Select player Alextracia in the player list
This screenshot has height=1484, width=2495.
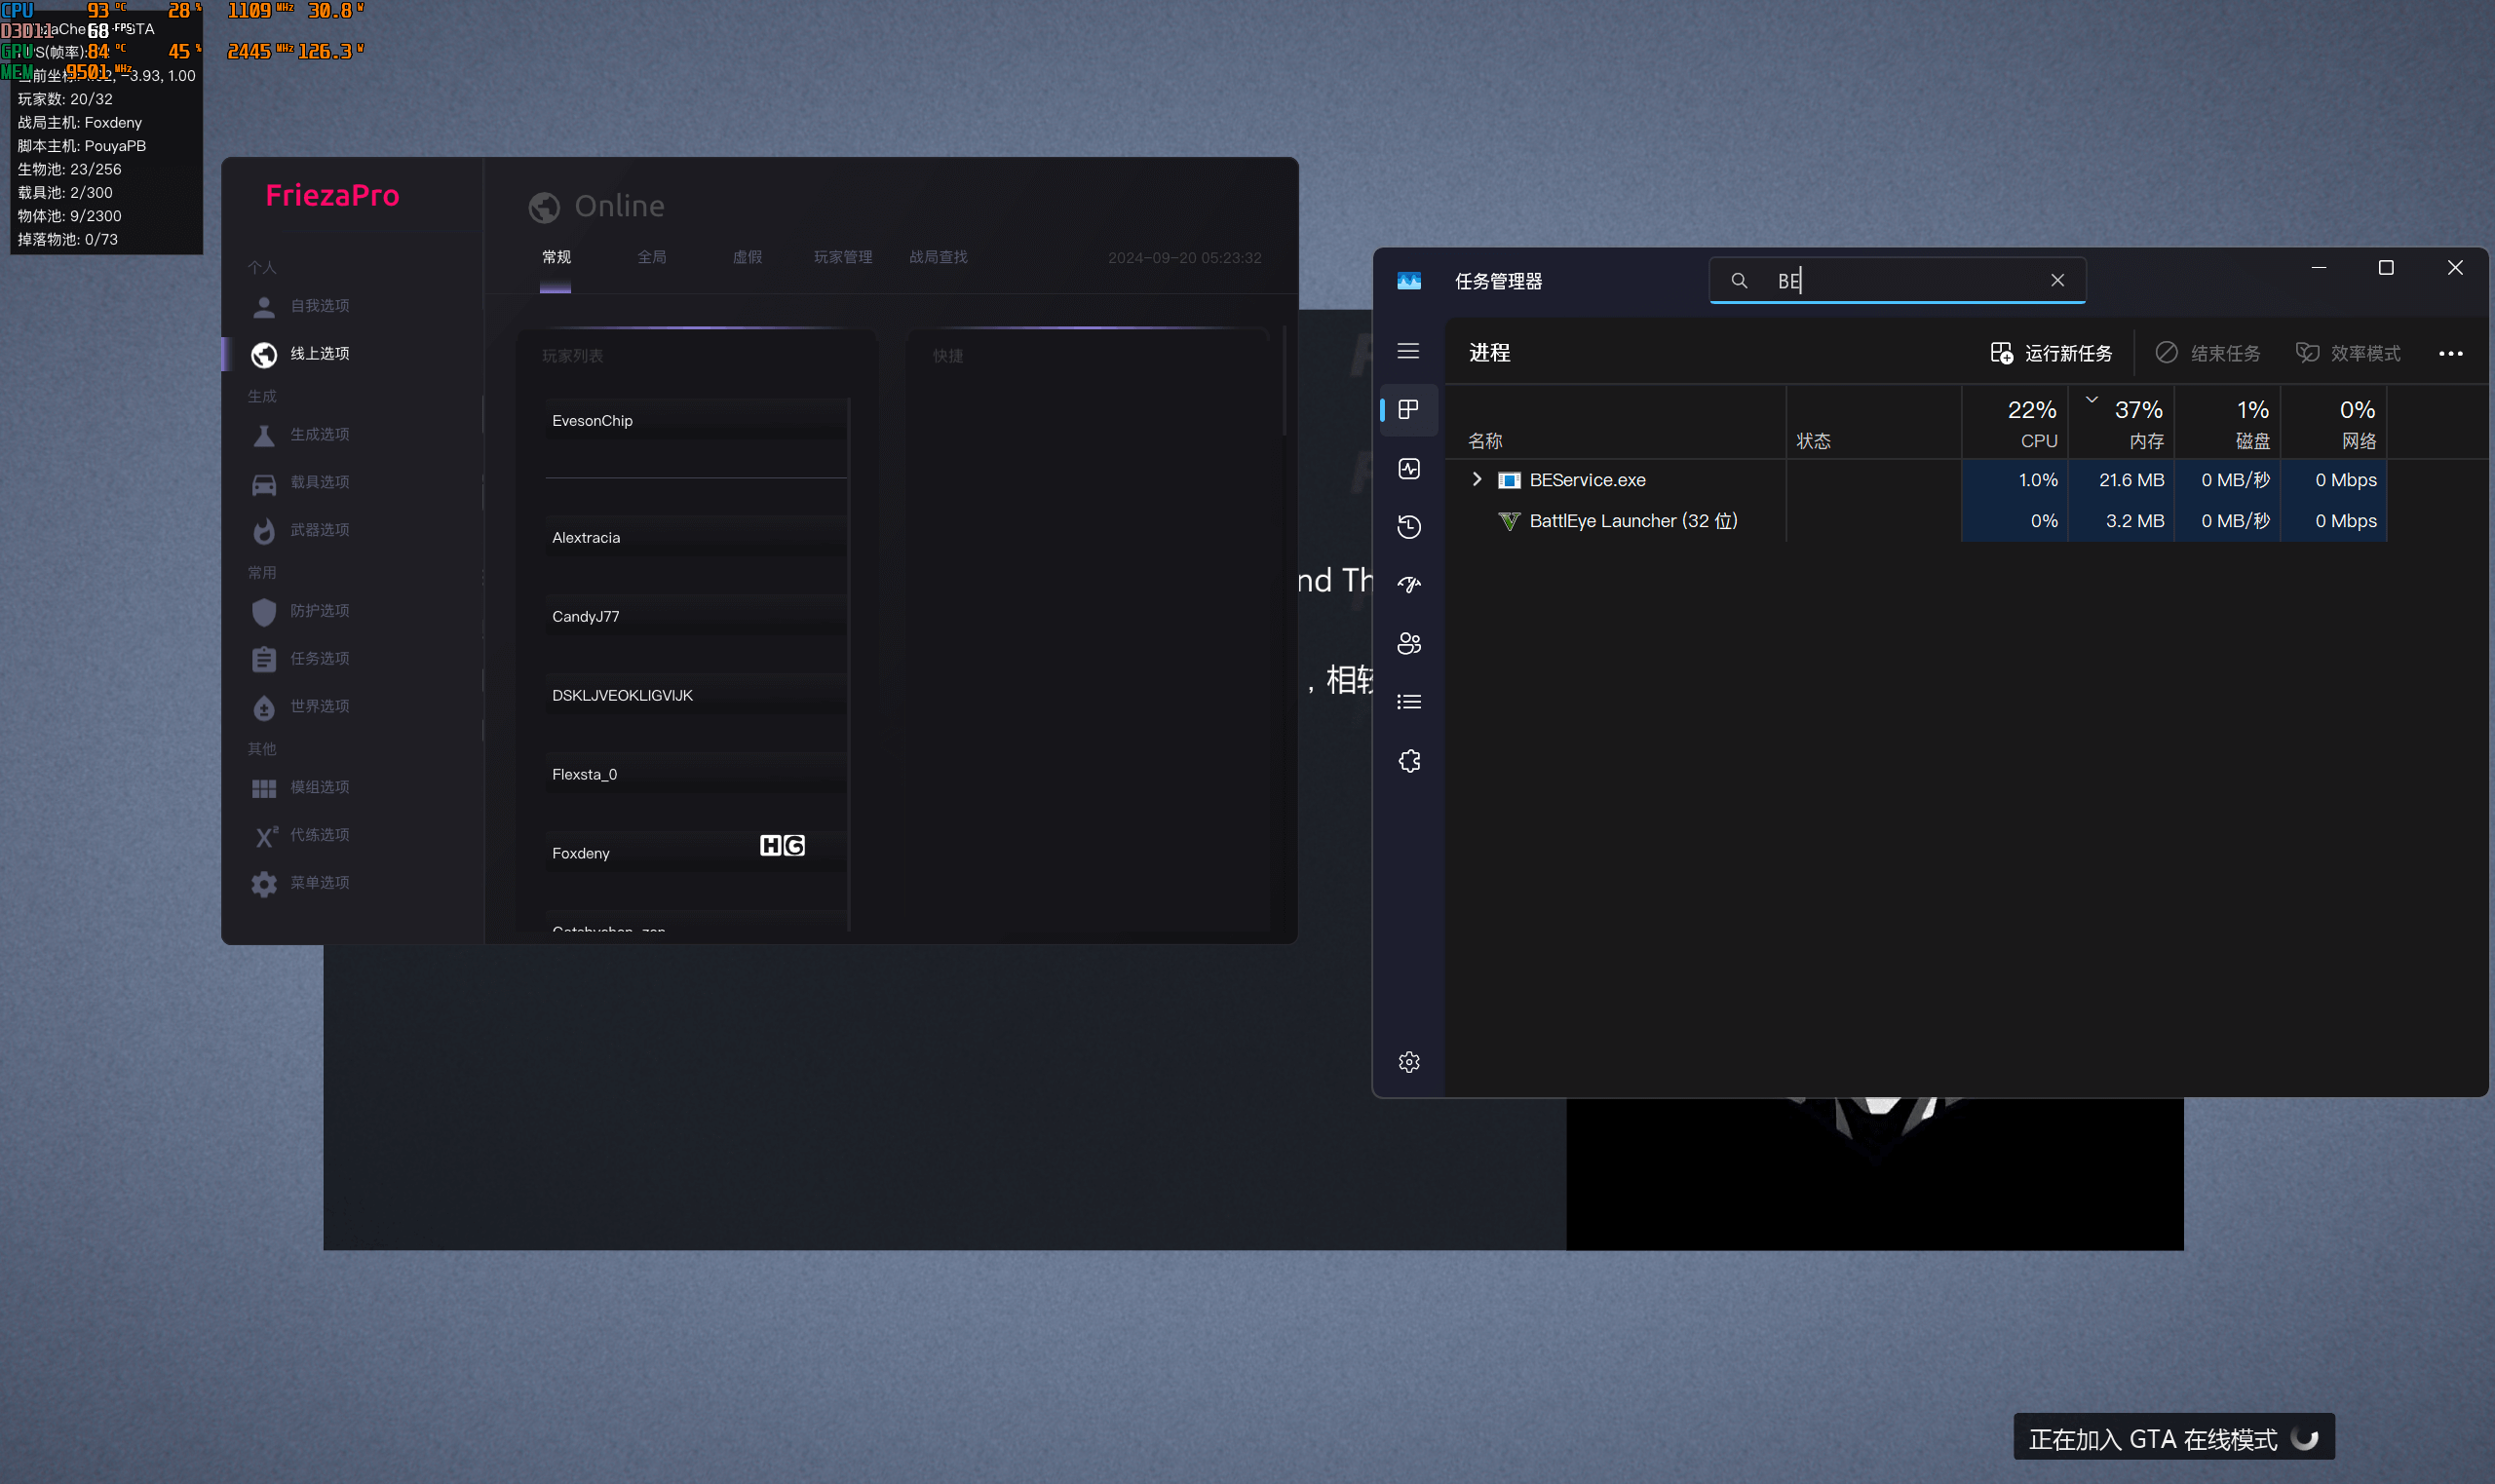[696, 538]
